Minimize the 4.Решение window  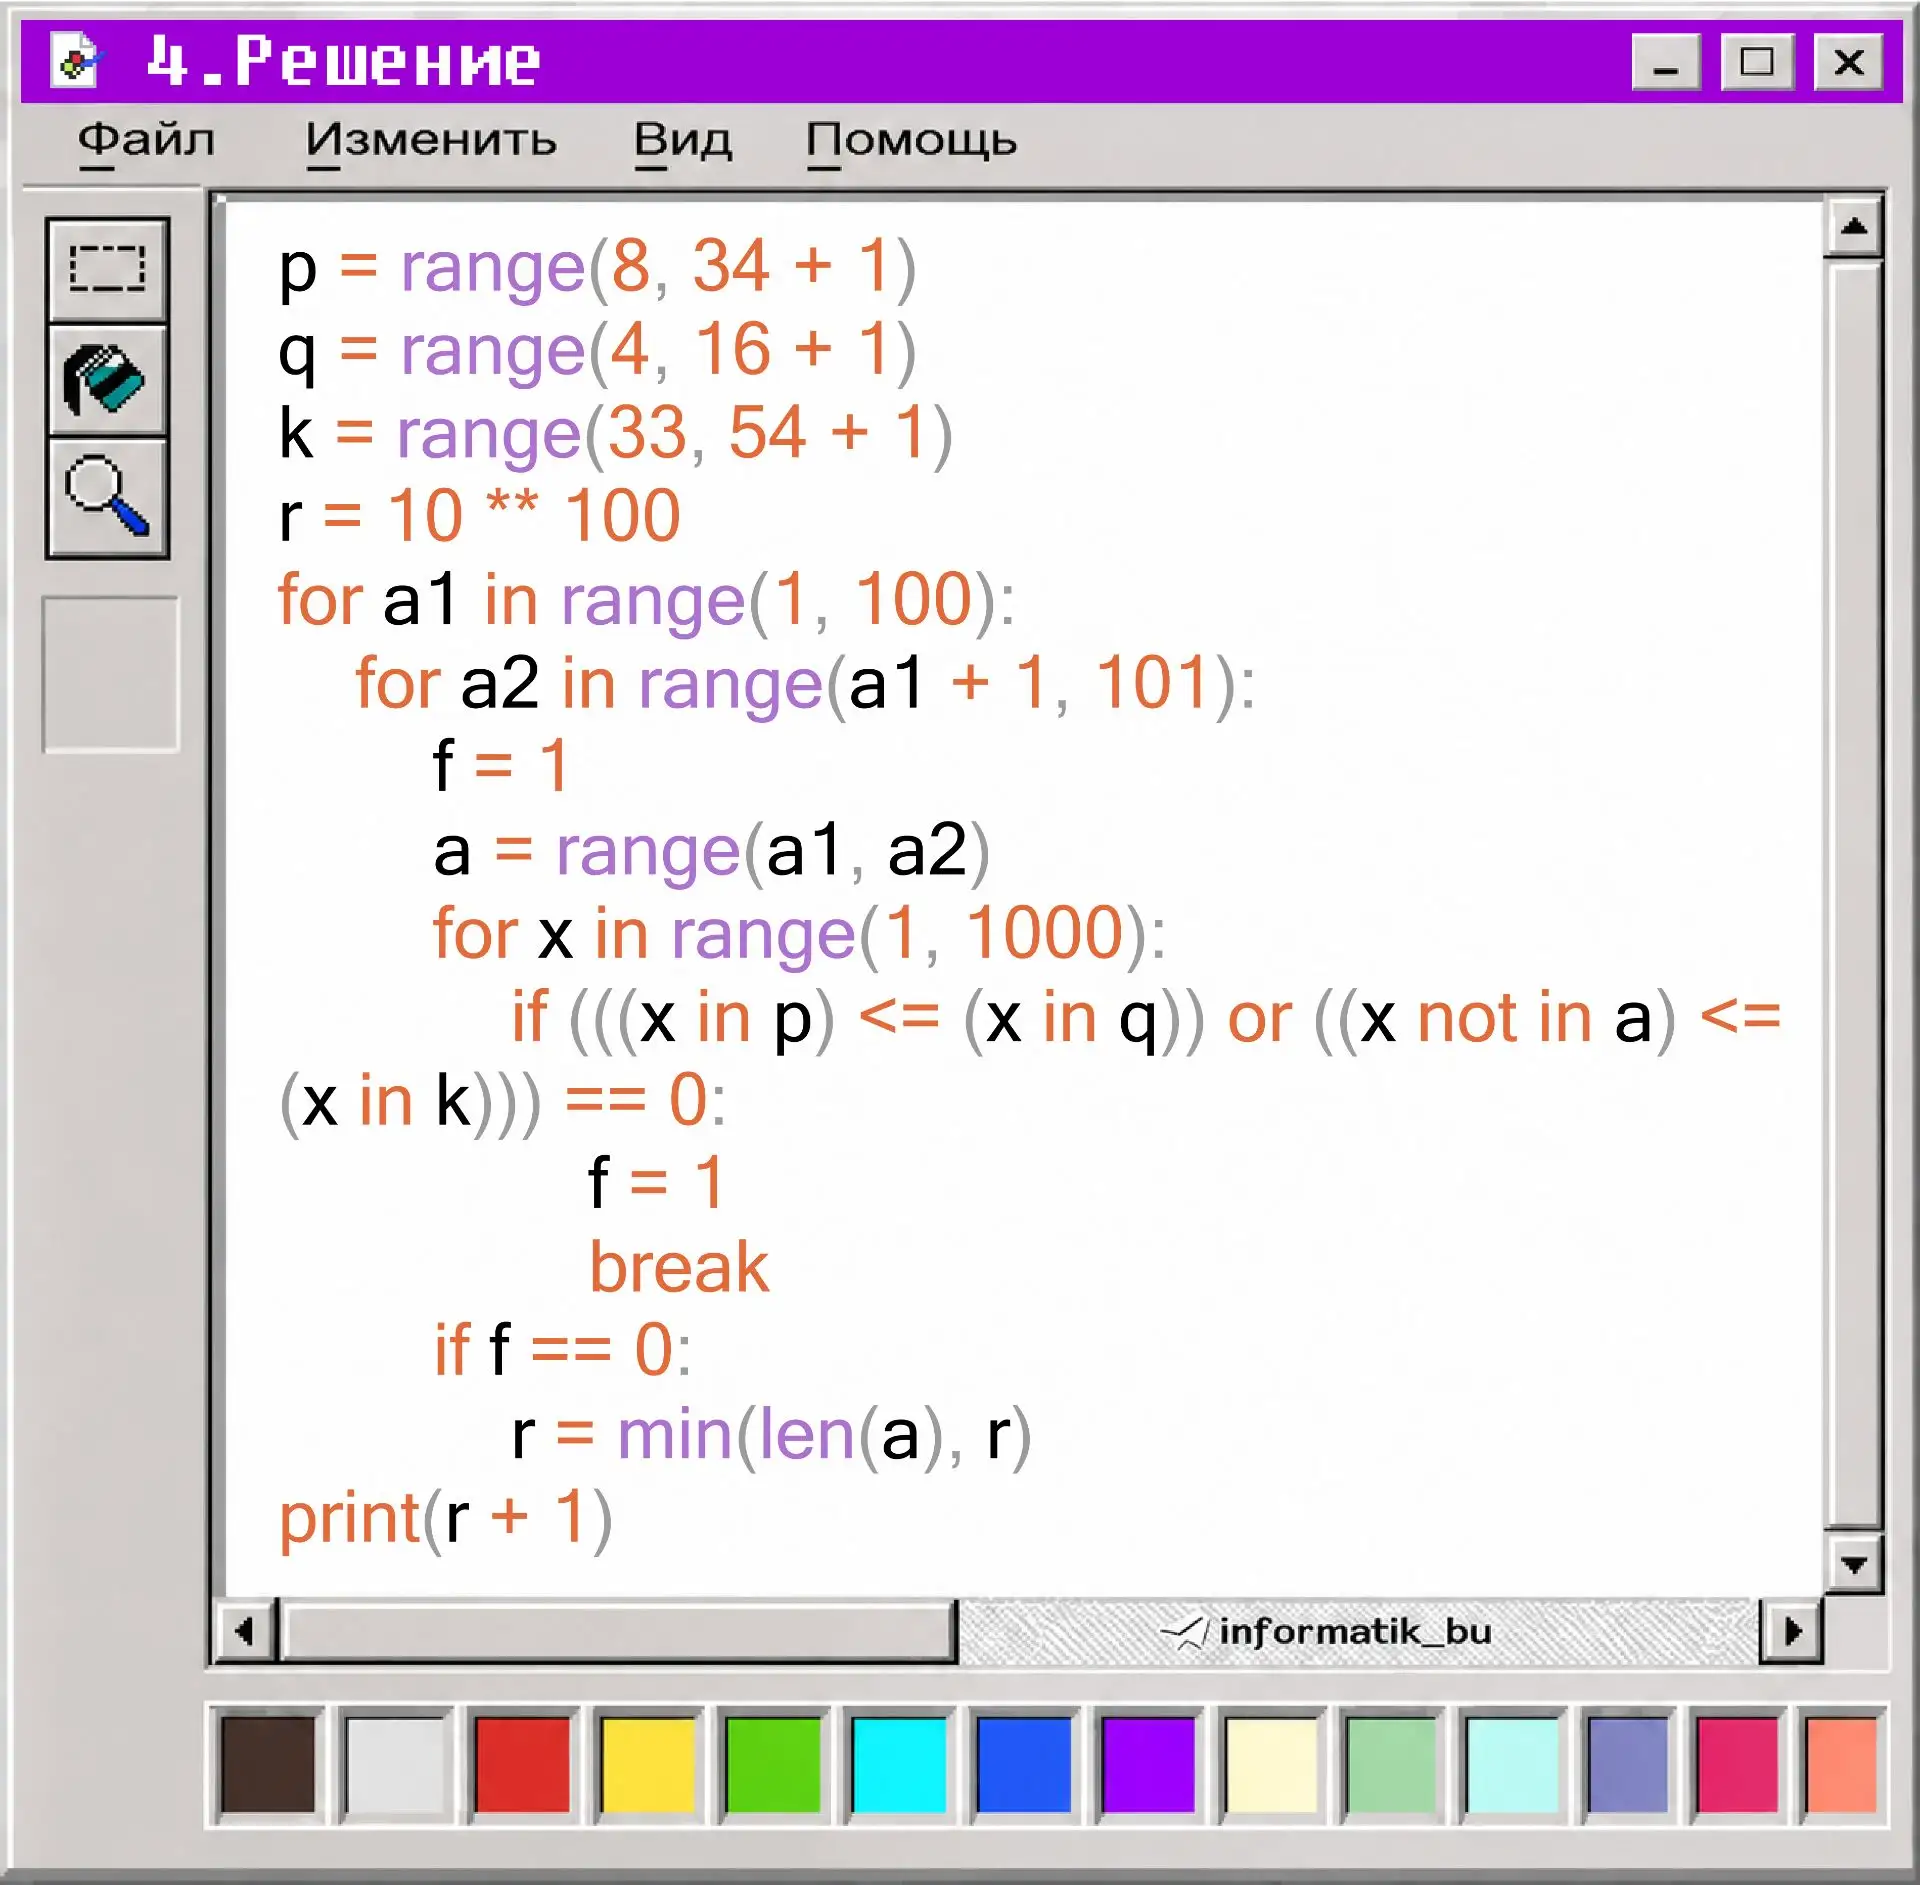click(x=1666, y=62)
